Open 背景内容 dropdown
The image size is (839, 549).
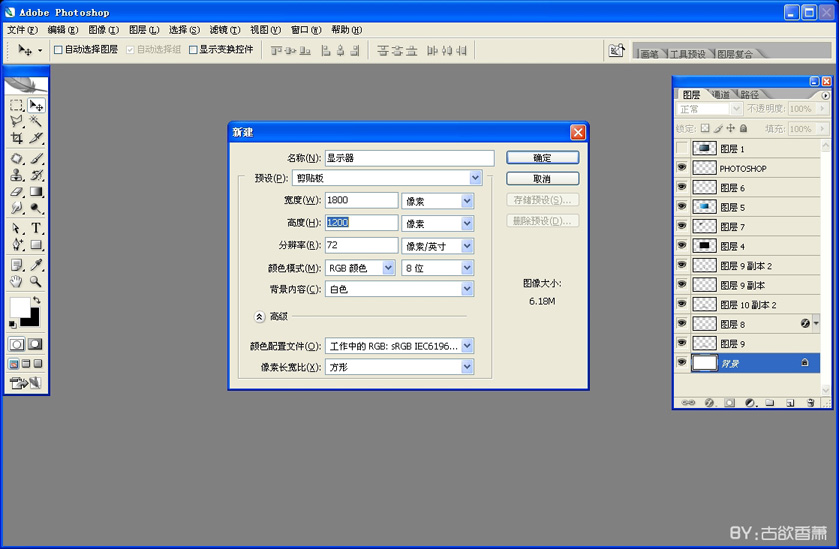pos(467,289)
